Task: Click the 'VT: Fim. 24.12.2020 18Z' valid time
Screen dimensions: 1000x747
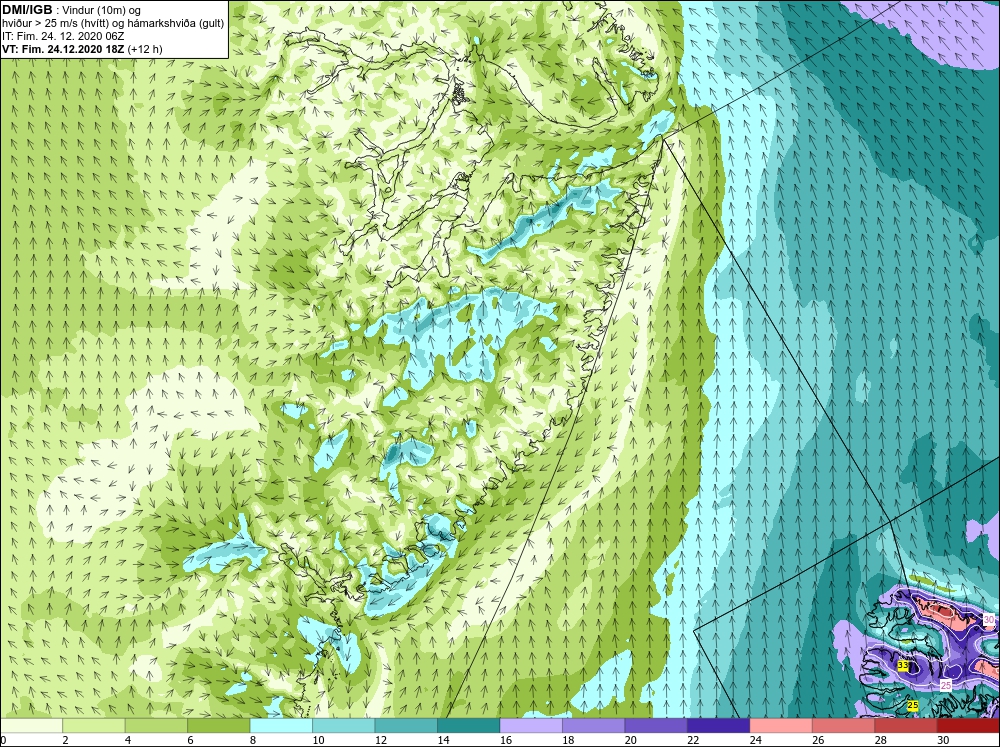Action: click(x=64, y=49)
